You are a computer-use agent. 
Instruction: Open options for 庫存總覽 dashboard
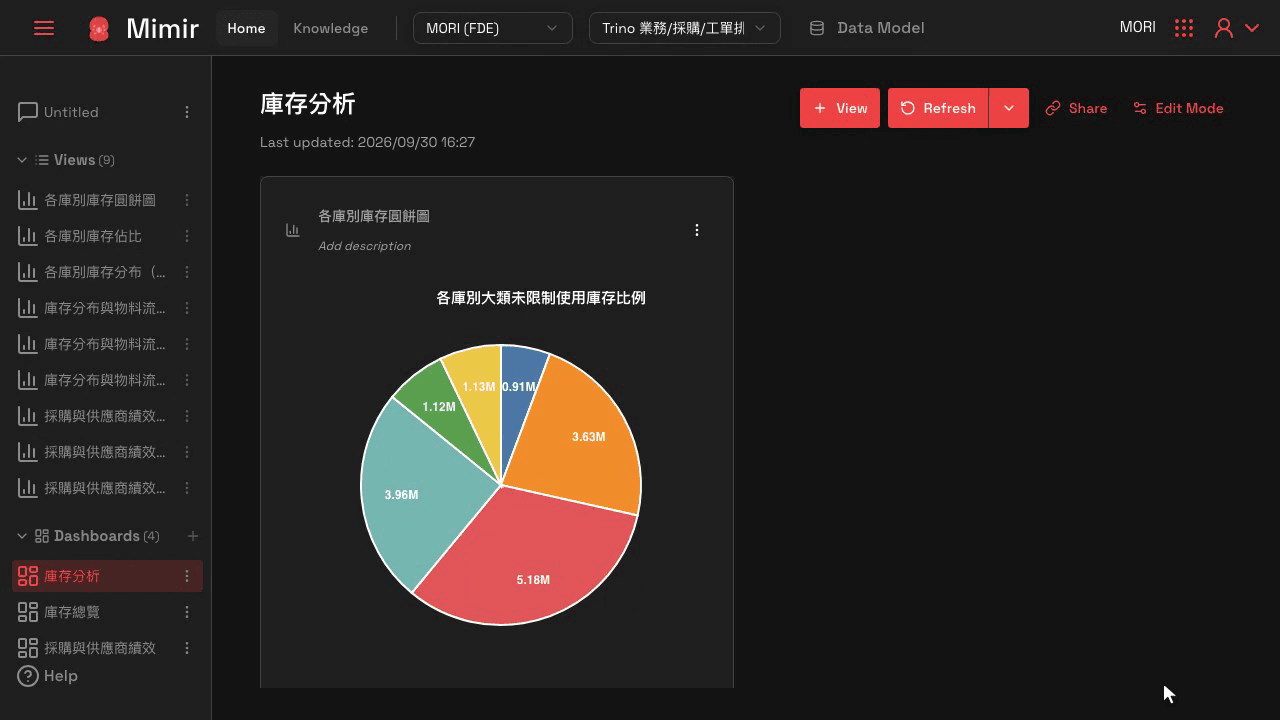click(x=187, y=612)
